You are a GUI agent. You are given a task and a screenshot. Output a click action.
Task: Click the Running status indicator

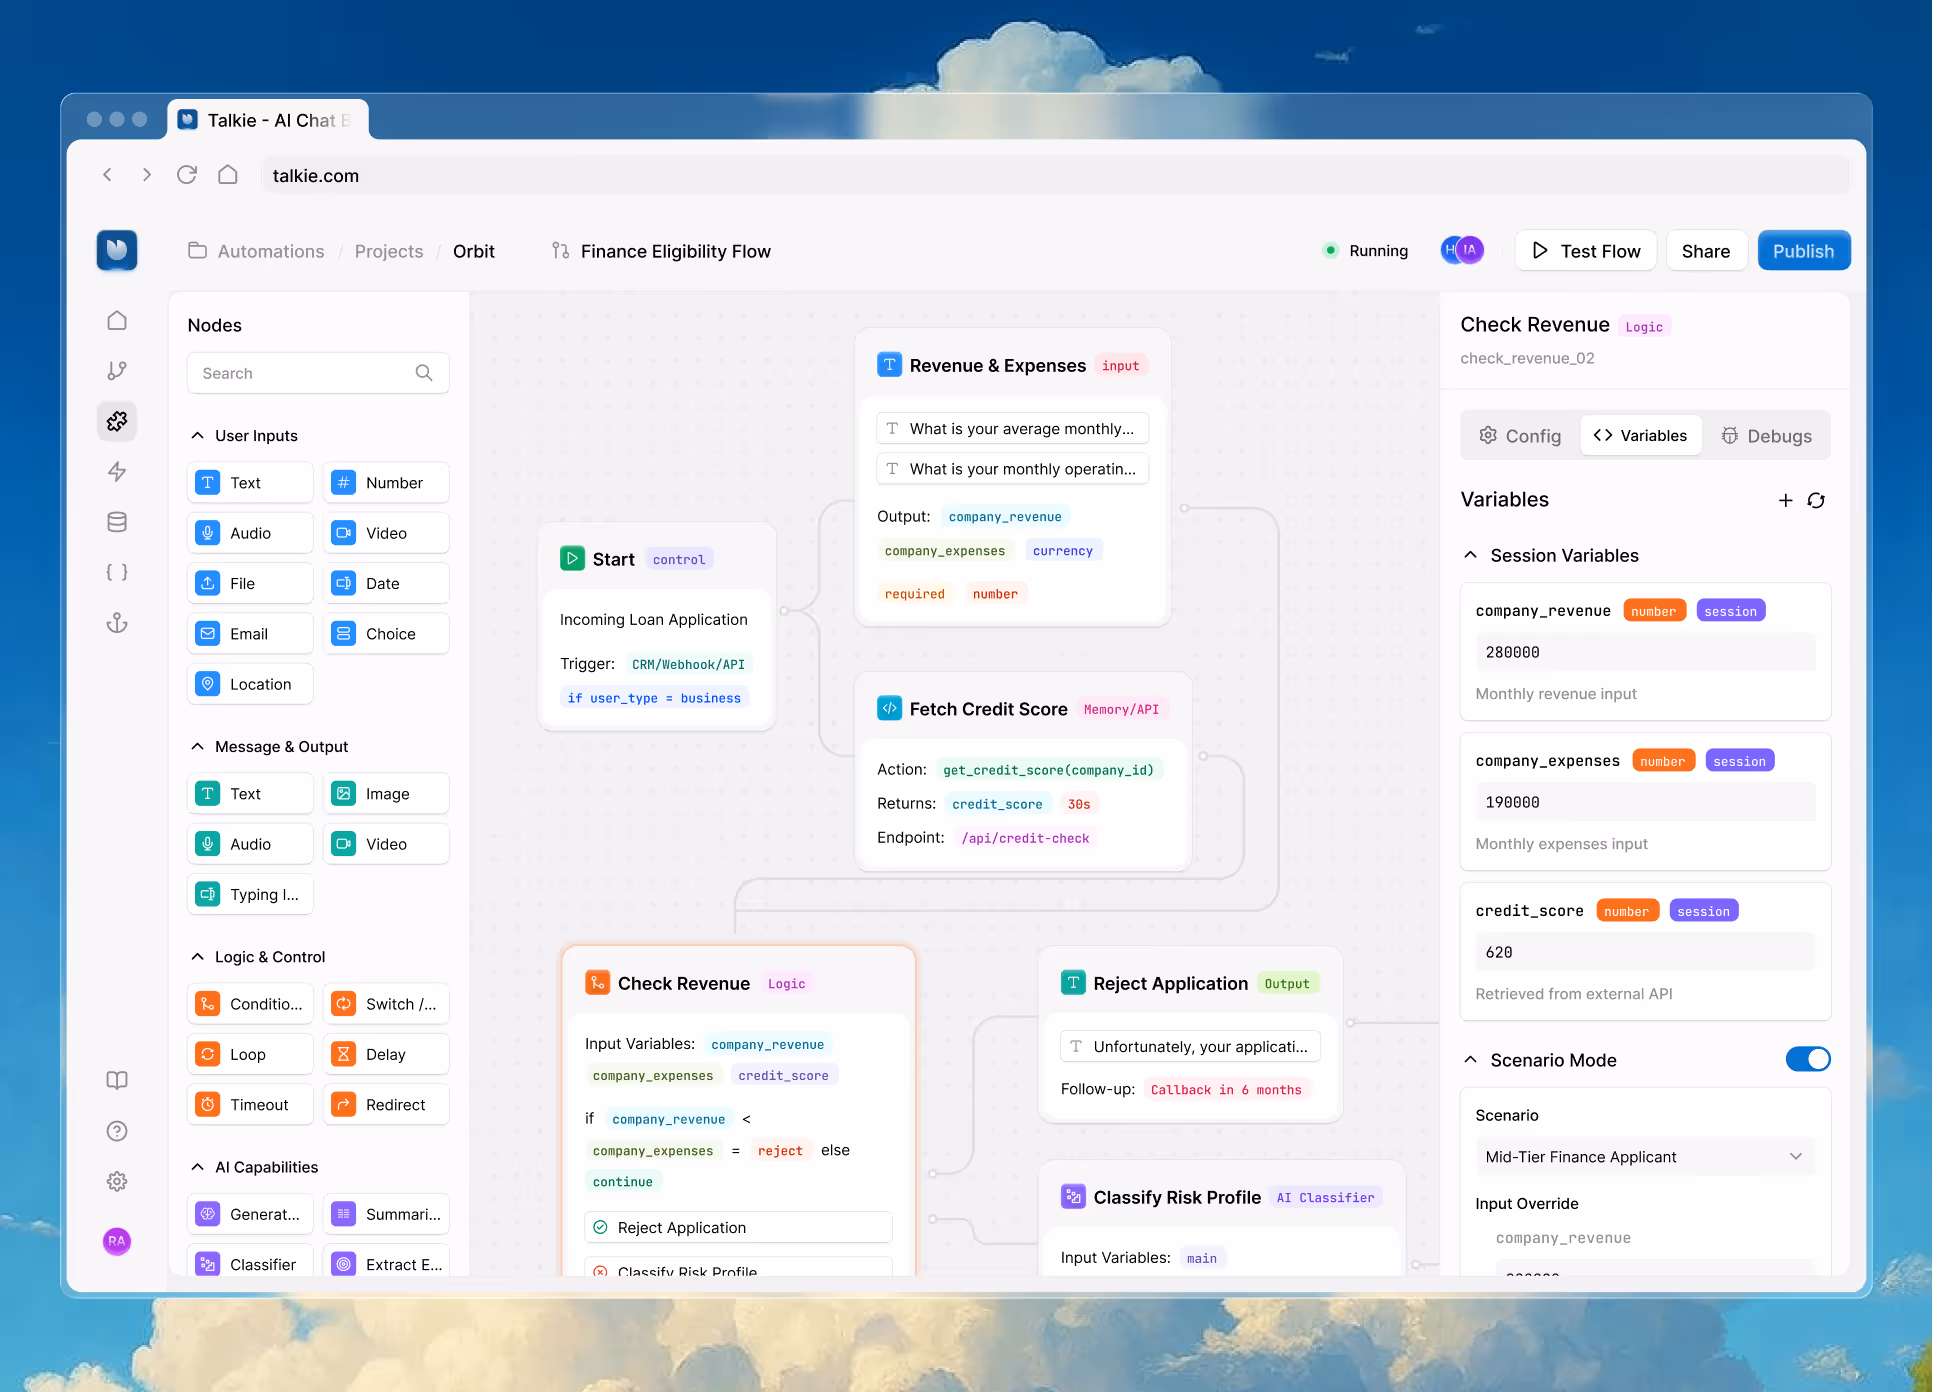point(1366,251)
